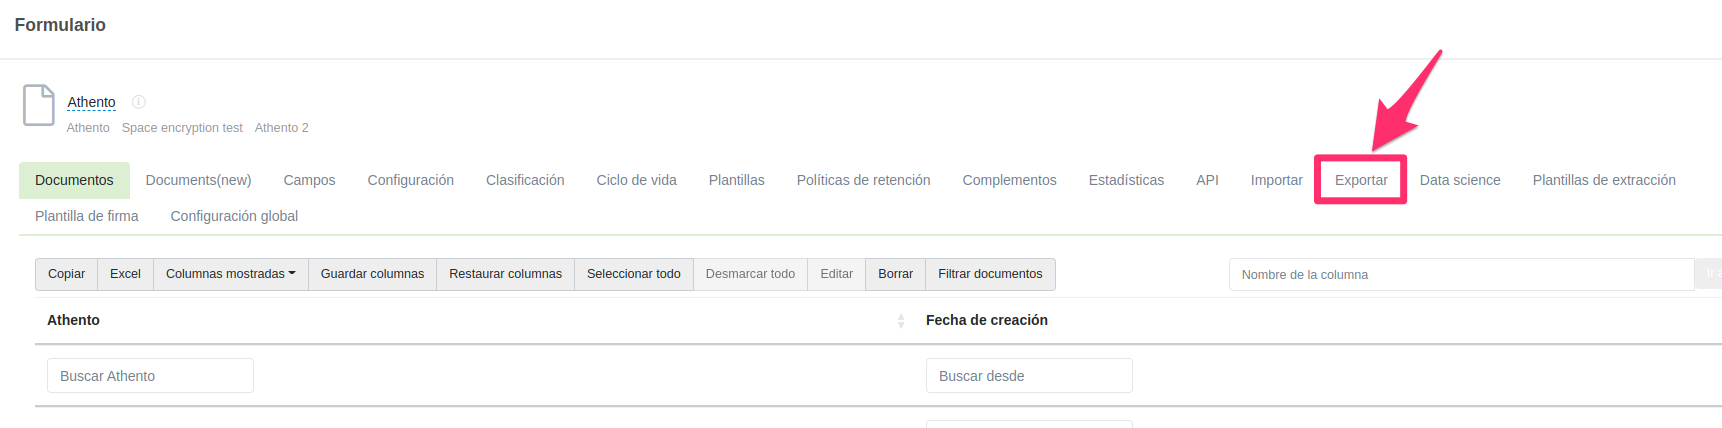
Task: Open the Columnas mostradas dropdown
Action: tap(230, 274)
